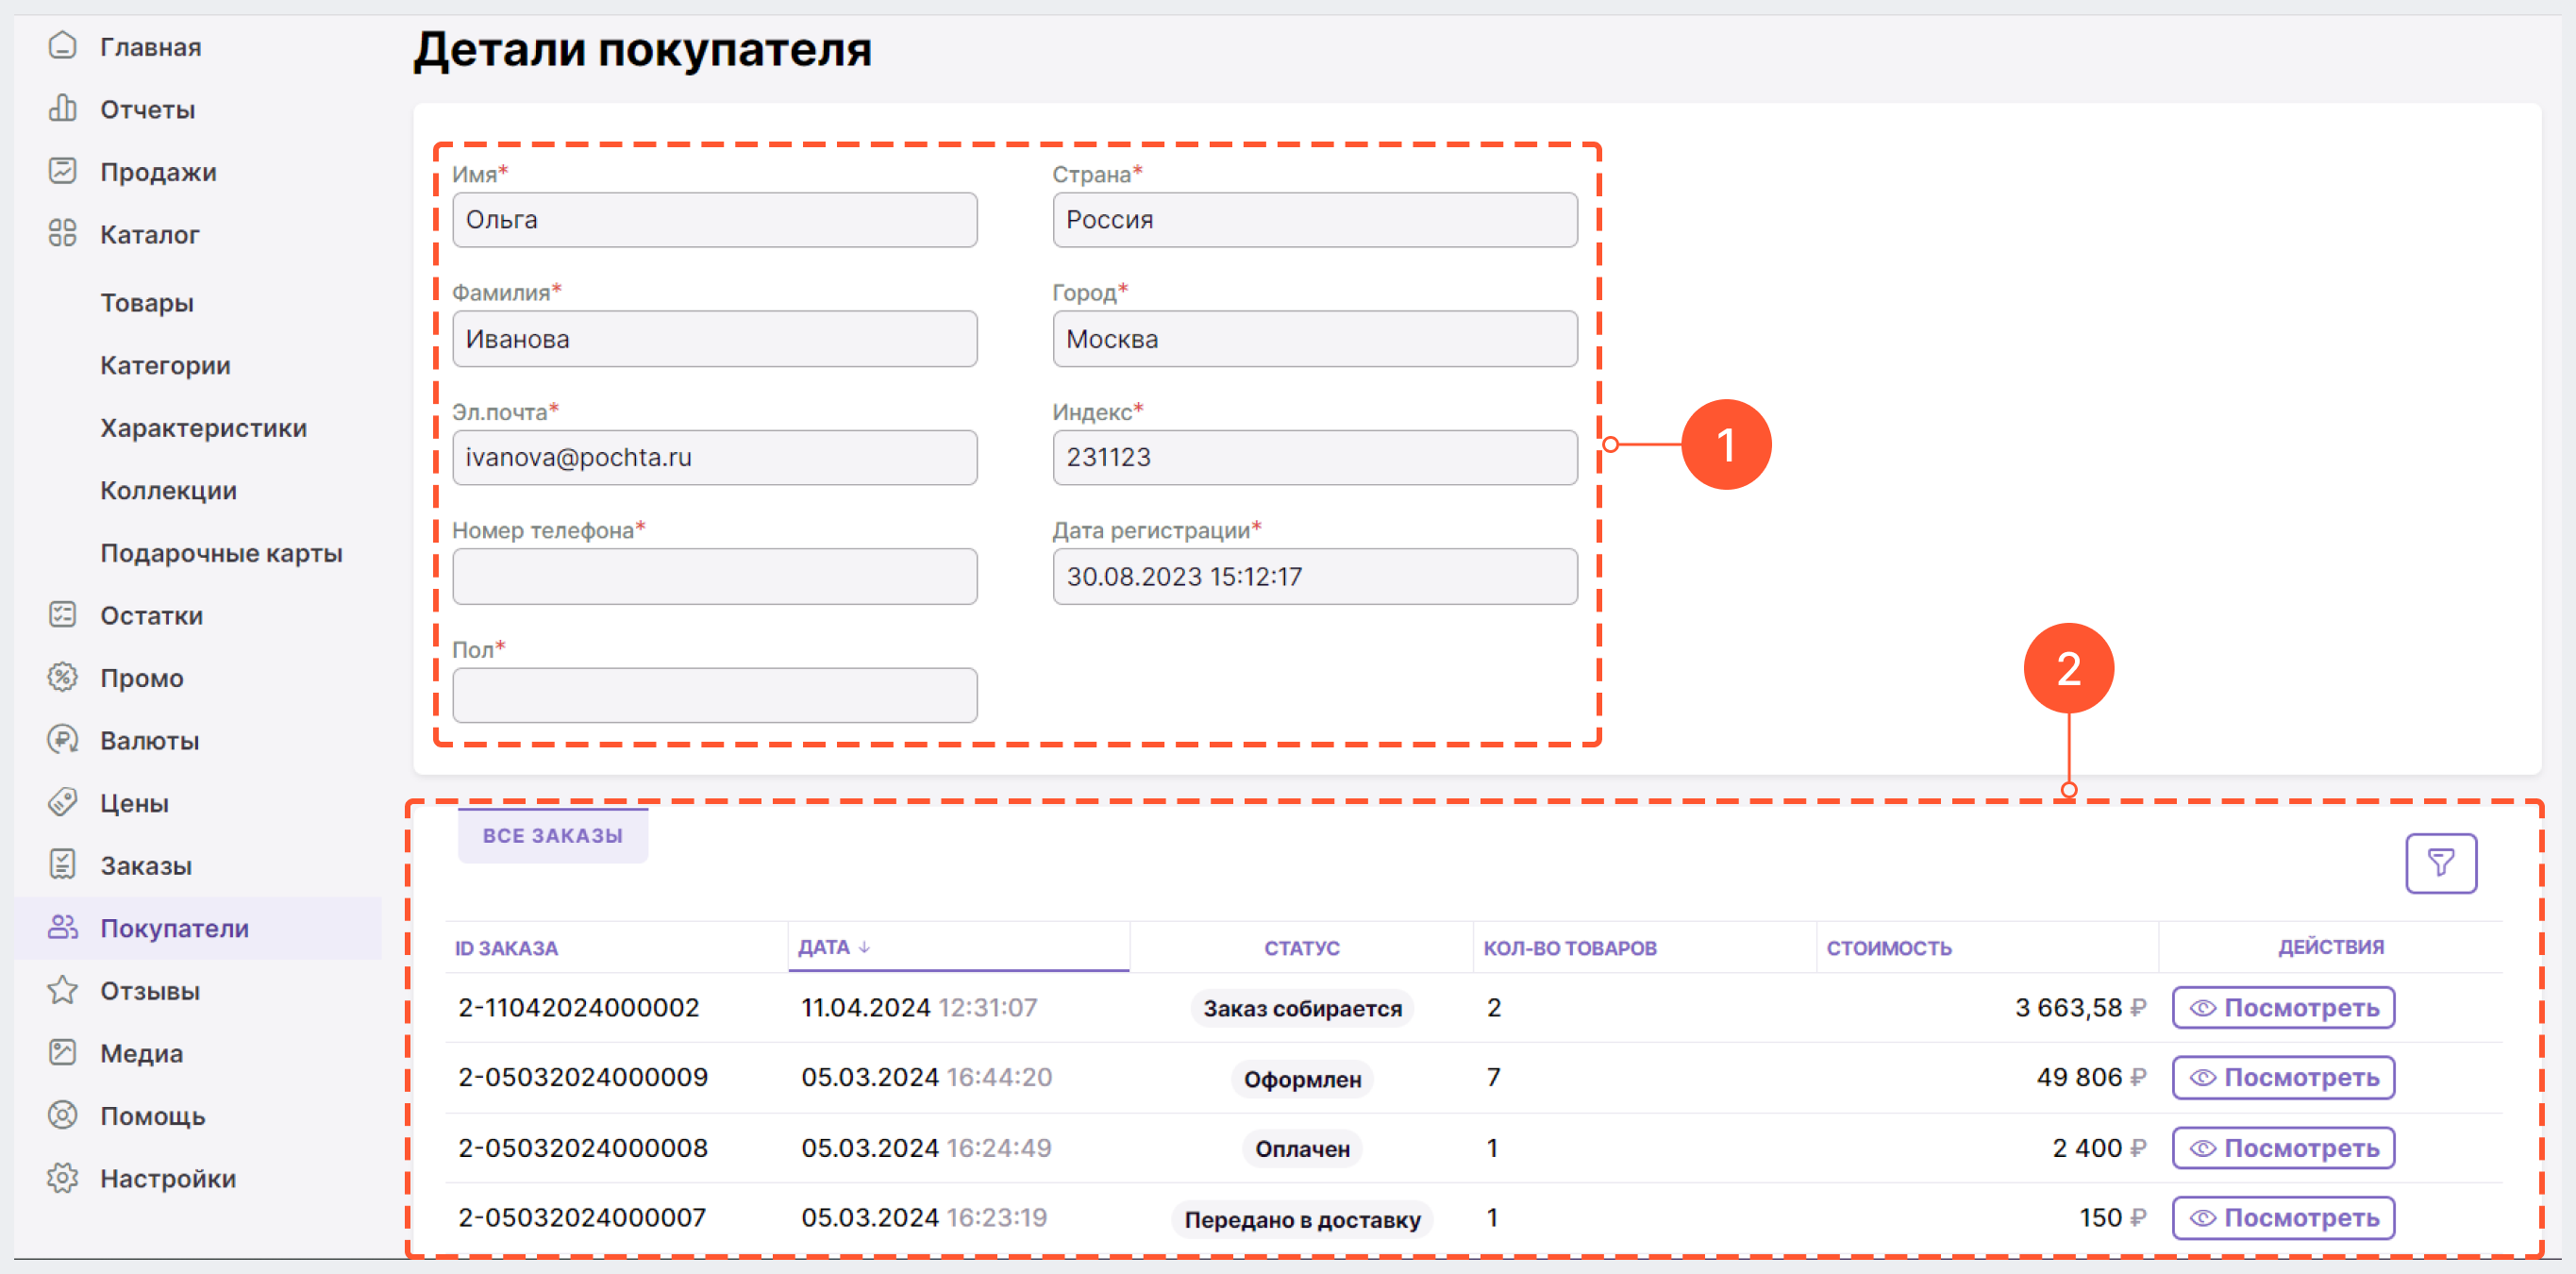Open Характеристики under Каталог
The width and height of the screenshot is (2576, 1274).
[x=203, y=428]
